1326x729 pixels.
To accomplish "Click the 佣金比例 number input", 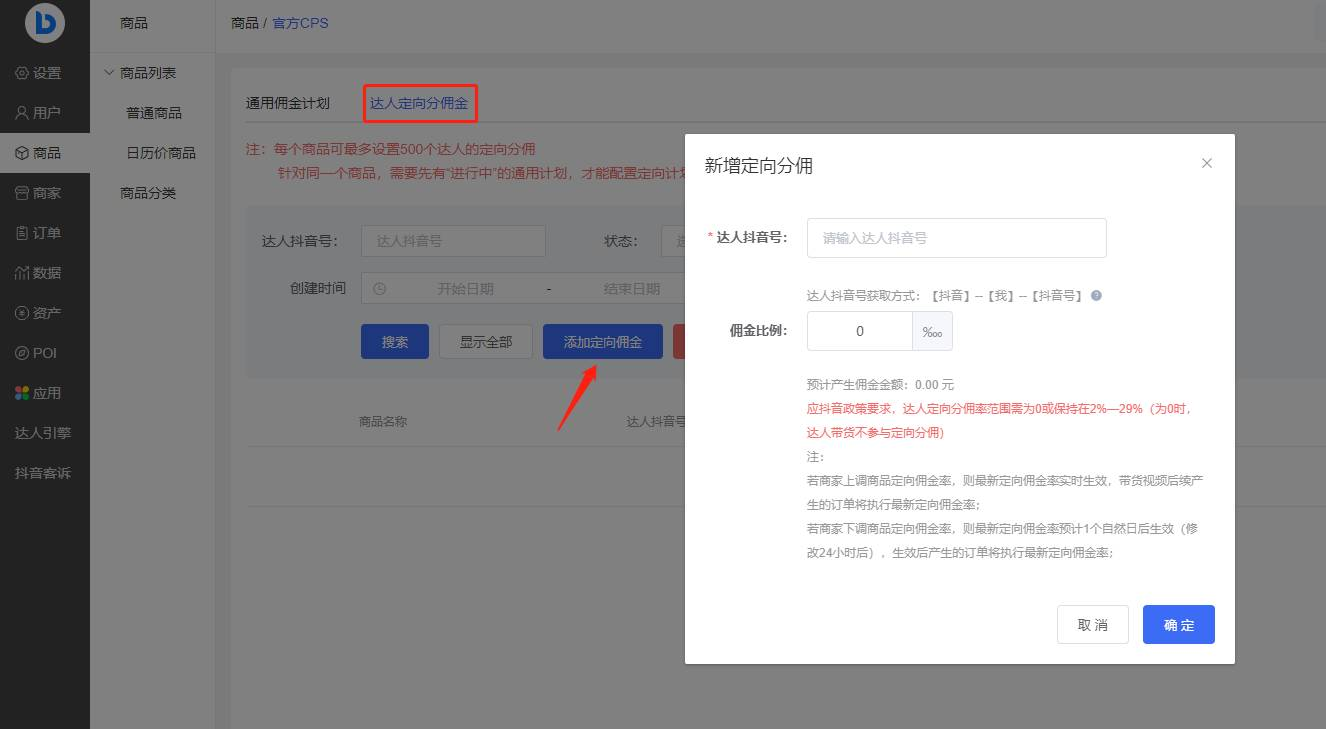I will pos(860,331).
